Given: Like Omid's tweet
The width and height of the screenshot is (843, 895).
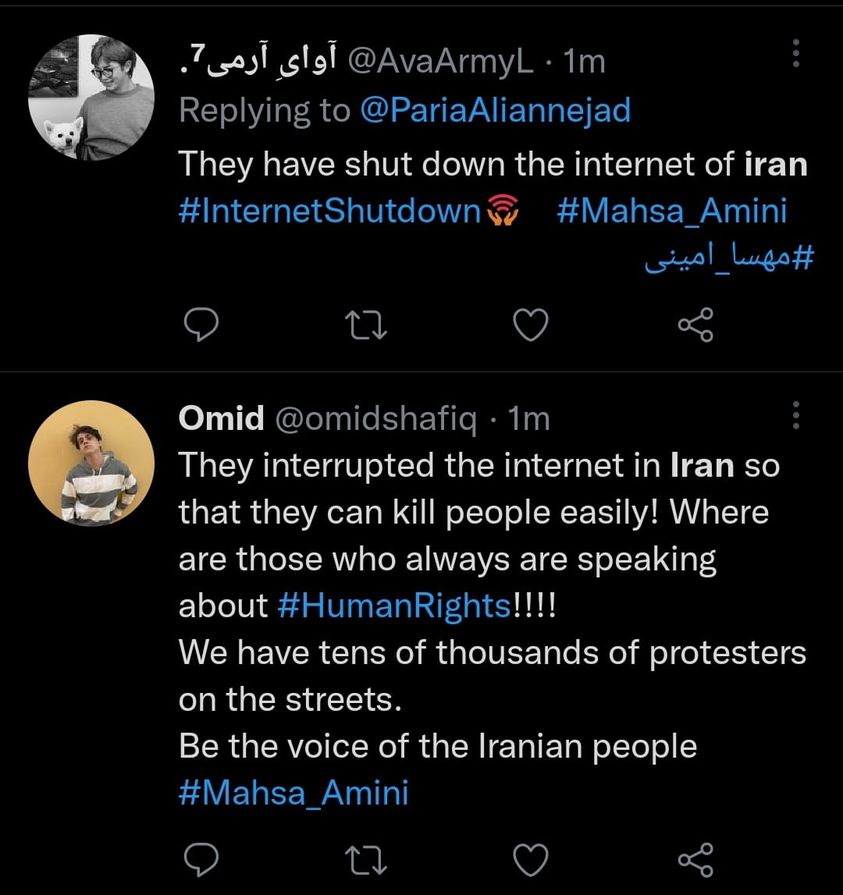Looking at the screenshot, I should (531, 858).
